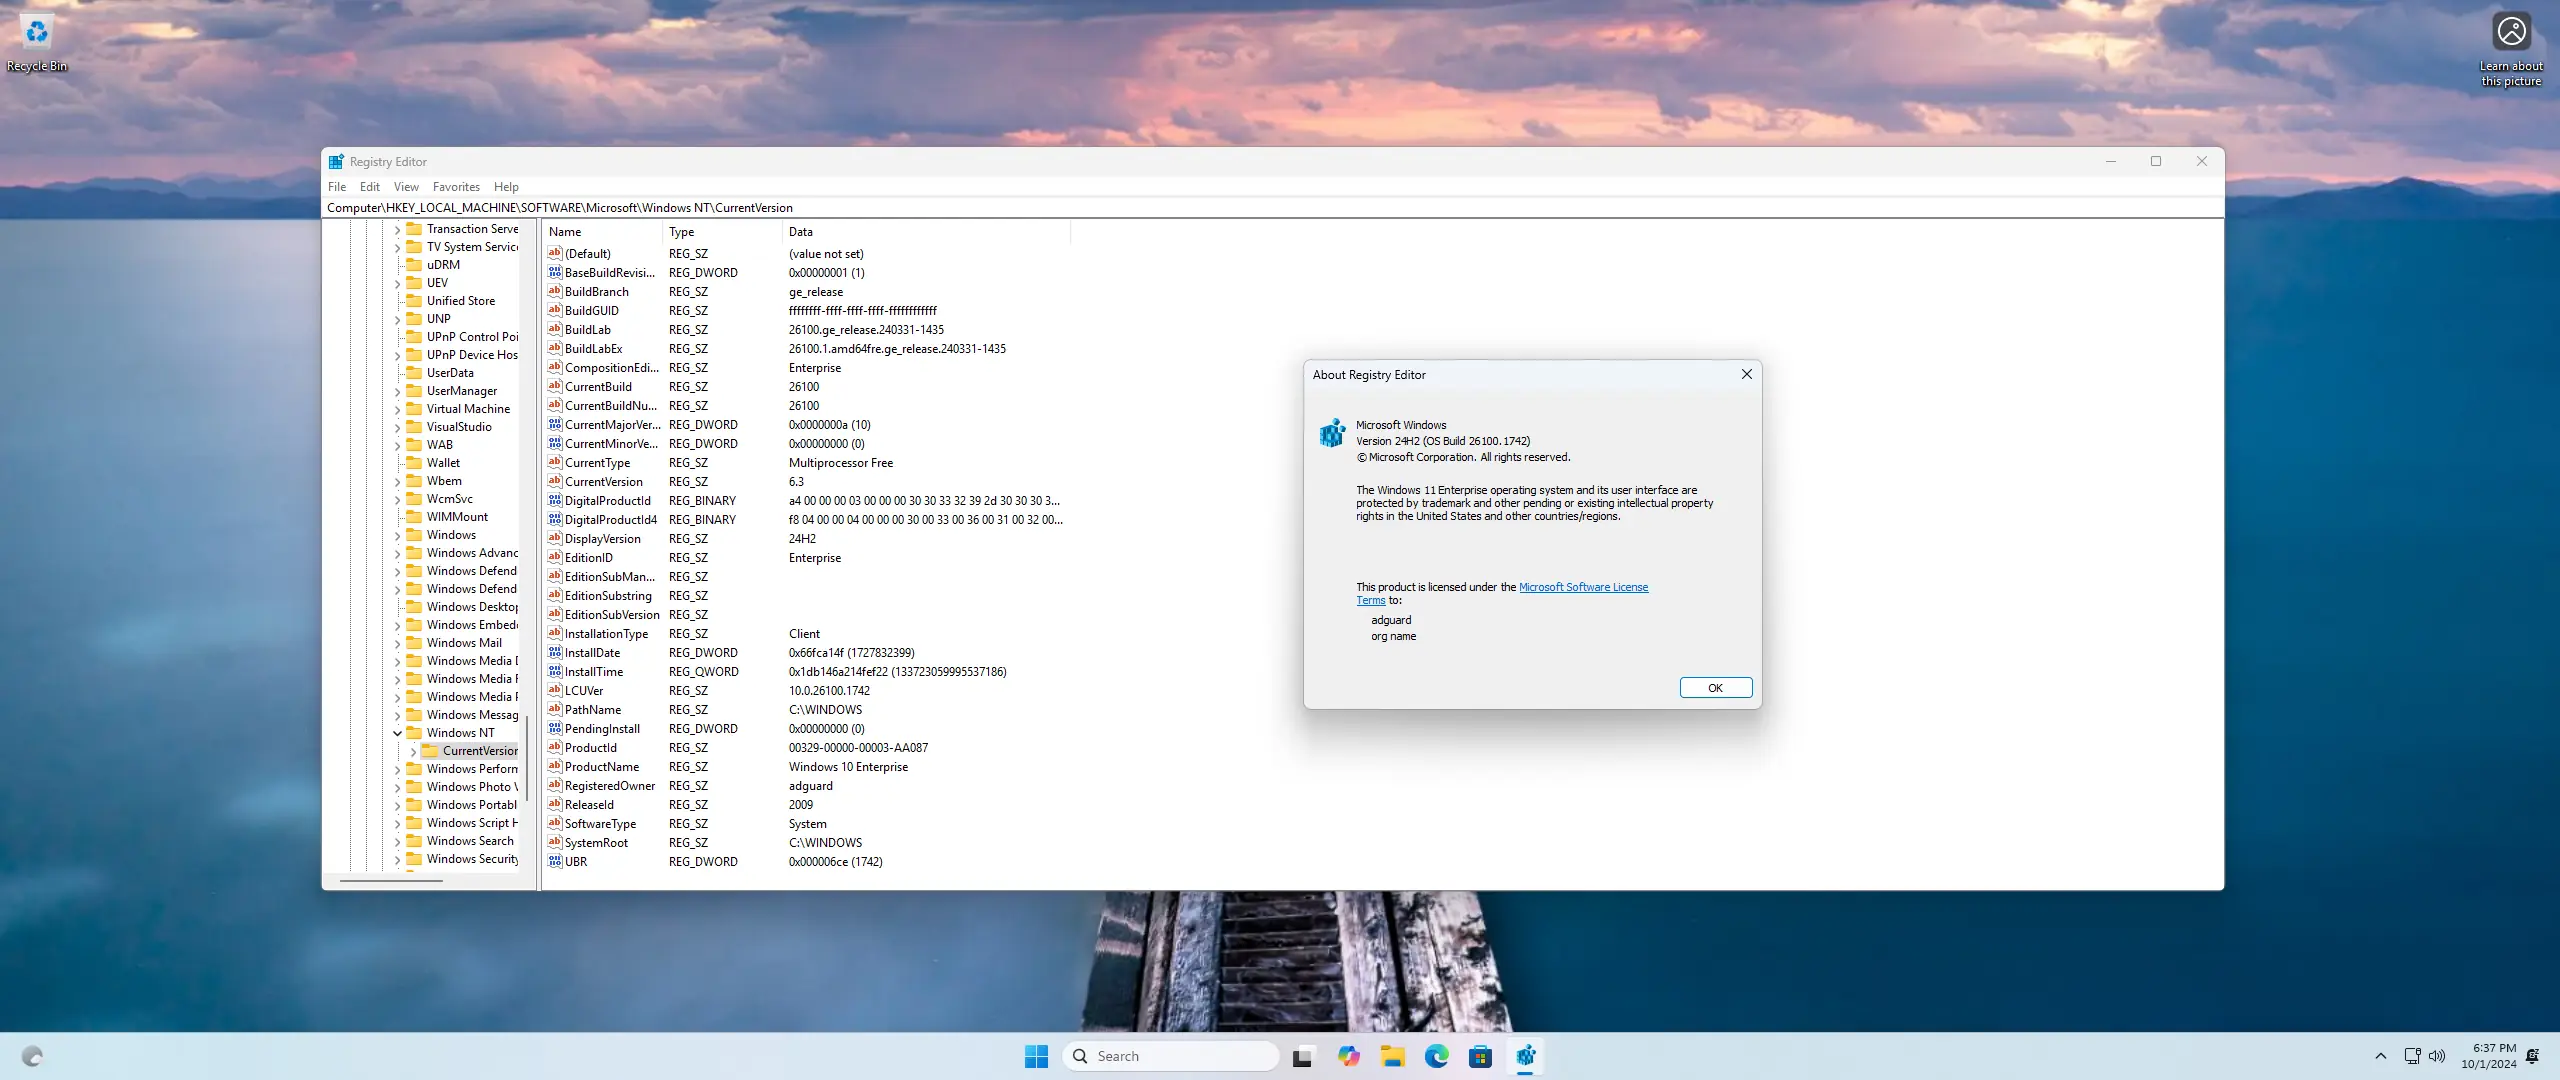This screenshot has width=2560, height=1080.
Task: Click the Windows Start button
Action: tap(1036, 1056)
